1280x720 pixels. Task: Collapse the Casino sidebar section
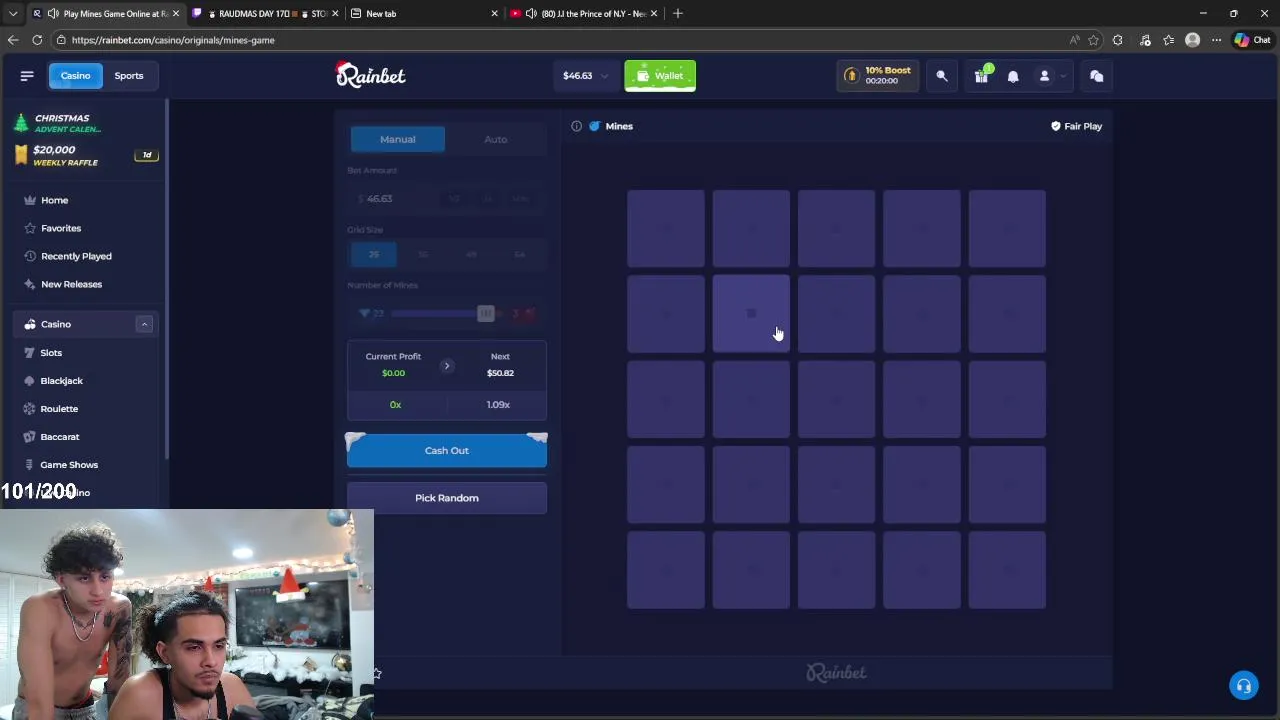pyautogui.click(x=144, y=324)
